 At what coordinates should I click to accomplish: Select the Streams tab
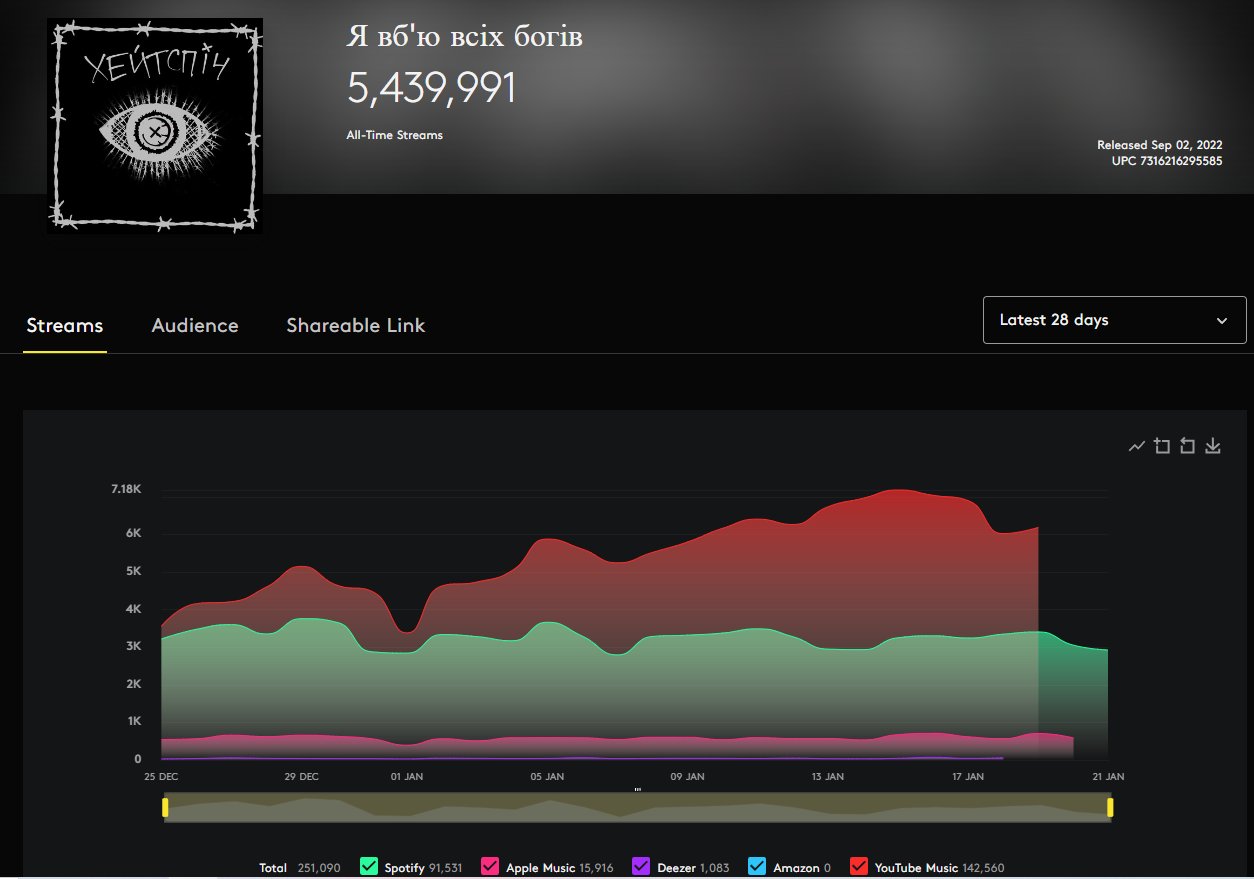coord(65,326)
